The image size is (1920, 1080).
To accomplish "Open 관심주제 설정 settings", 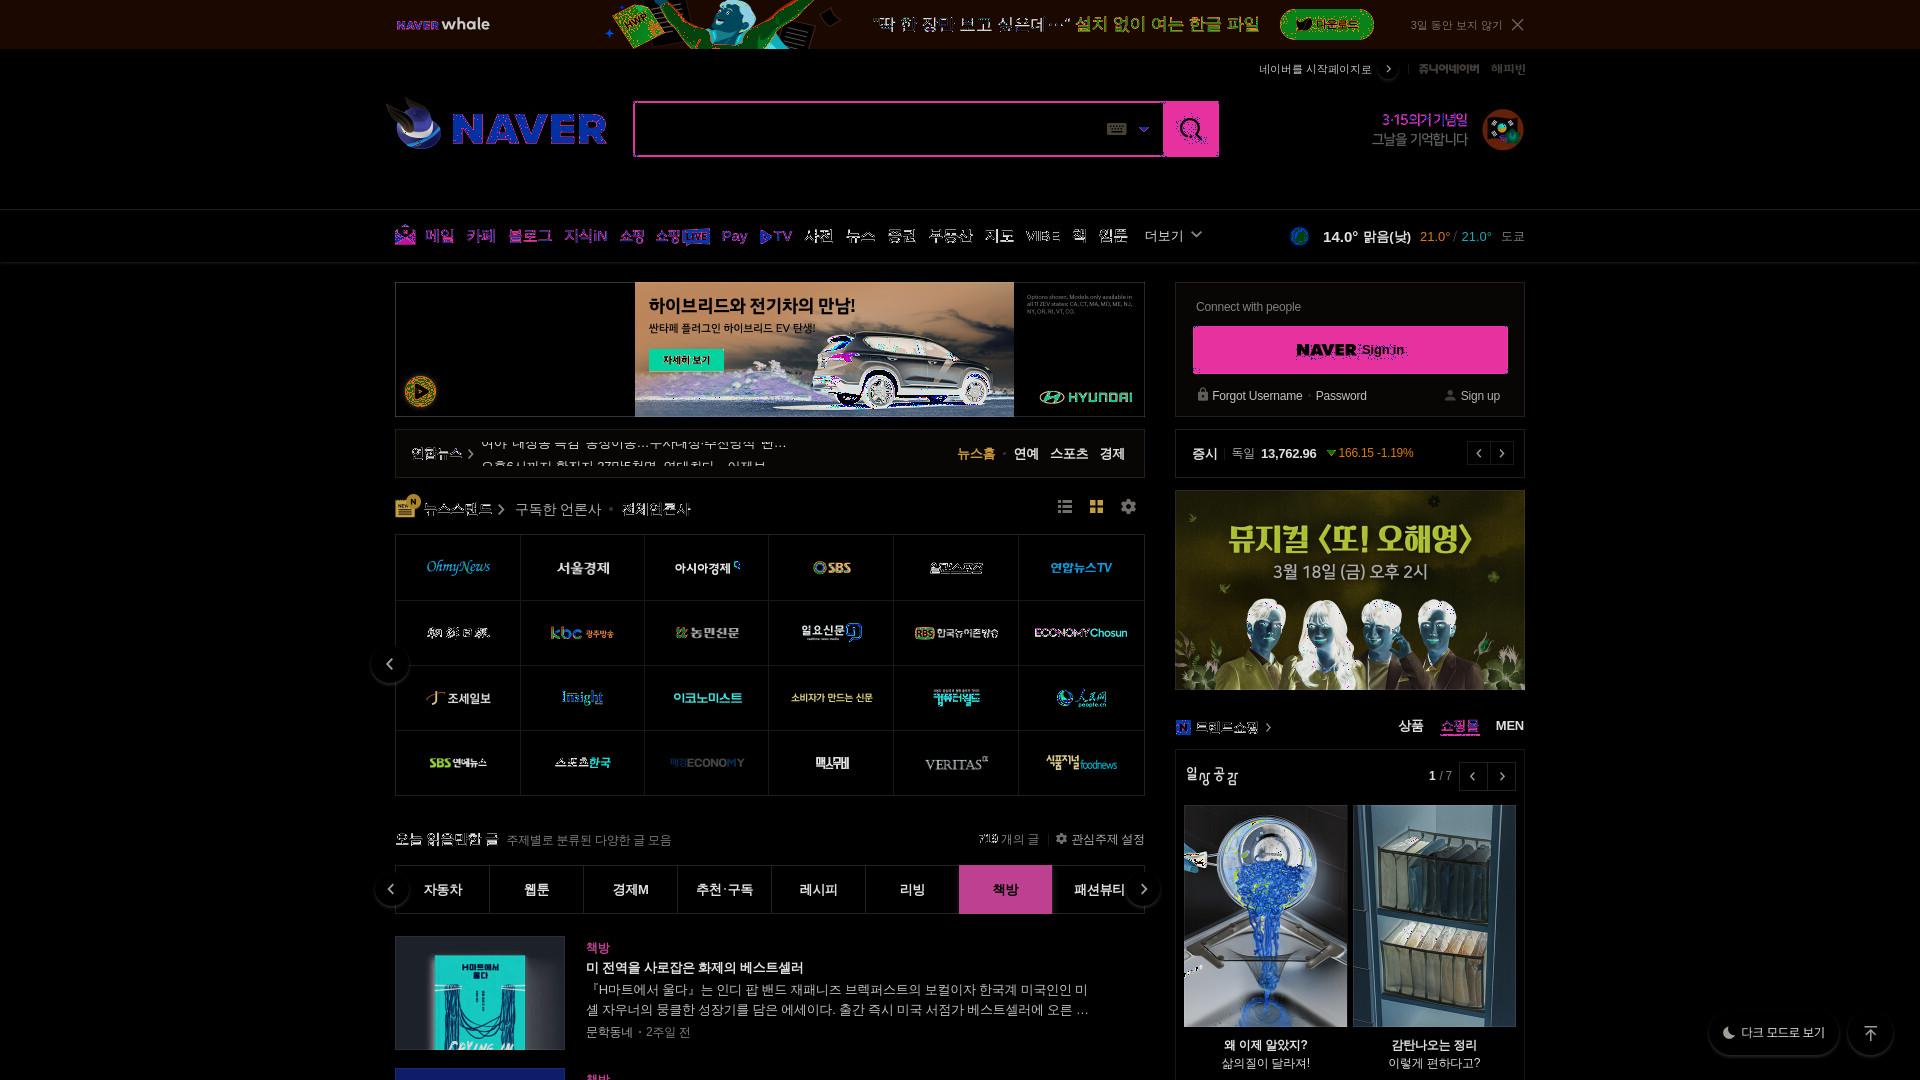I will (x=1100, y=839).
